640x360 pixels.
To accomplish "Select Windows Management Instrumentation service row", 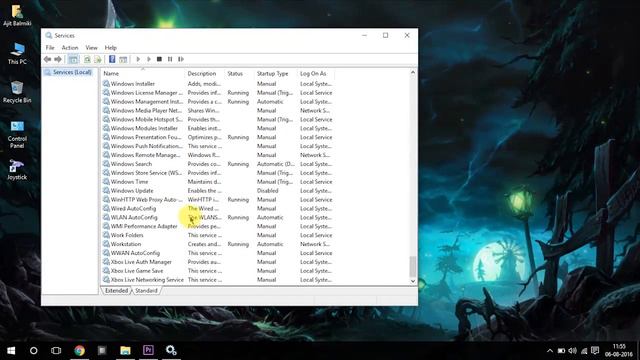I will [x=218, y=102].
